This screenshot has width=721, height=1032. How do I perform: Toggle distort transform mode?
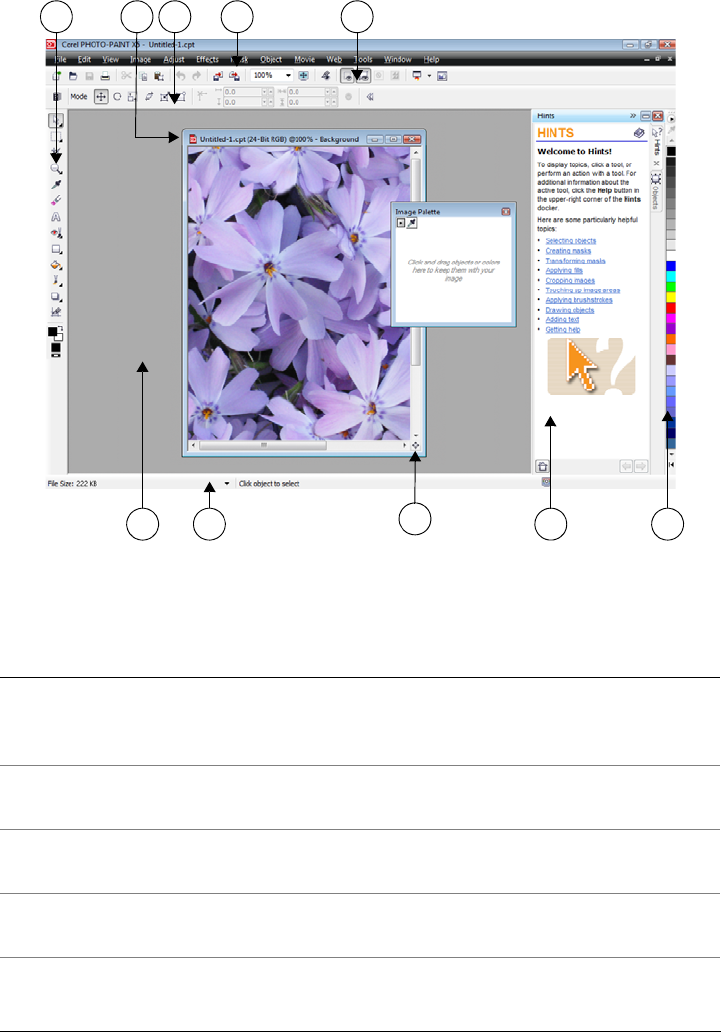(165, 97)
